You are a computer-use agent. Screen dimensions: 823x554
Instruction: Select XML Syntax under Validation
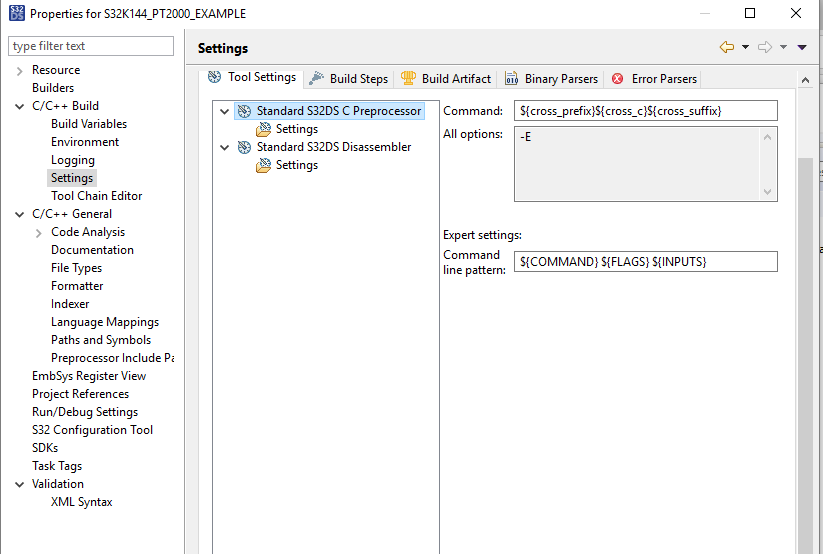point(82,502)
